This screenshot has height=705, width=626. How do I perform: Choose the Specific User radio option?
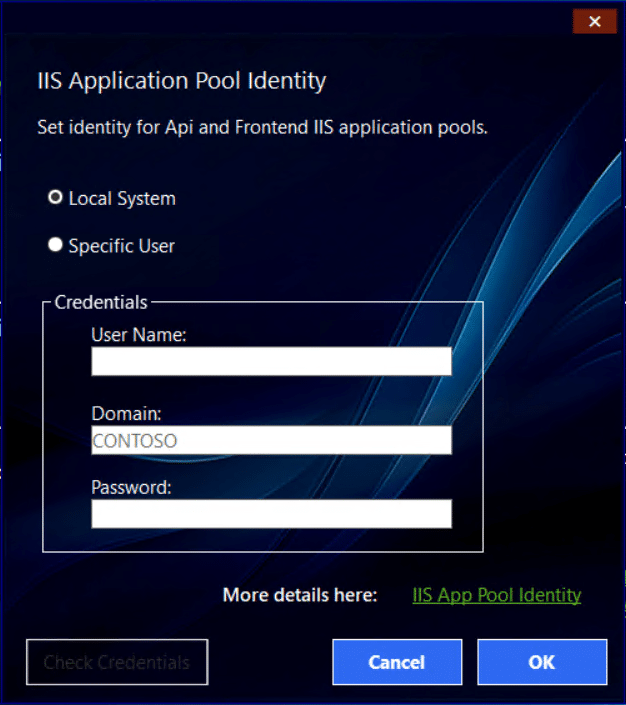[x=56, y=245]
